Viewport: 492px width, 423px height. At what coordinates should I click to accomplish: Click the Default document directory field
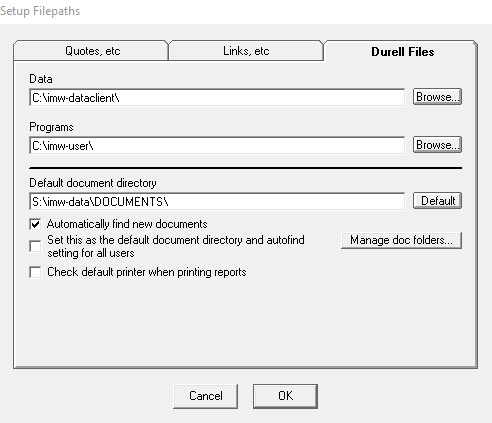pyautogui.click(x=217, y=201)
